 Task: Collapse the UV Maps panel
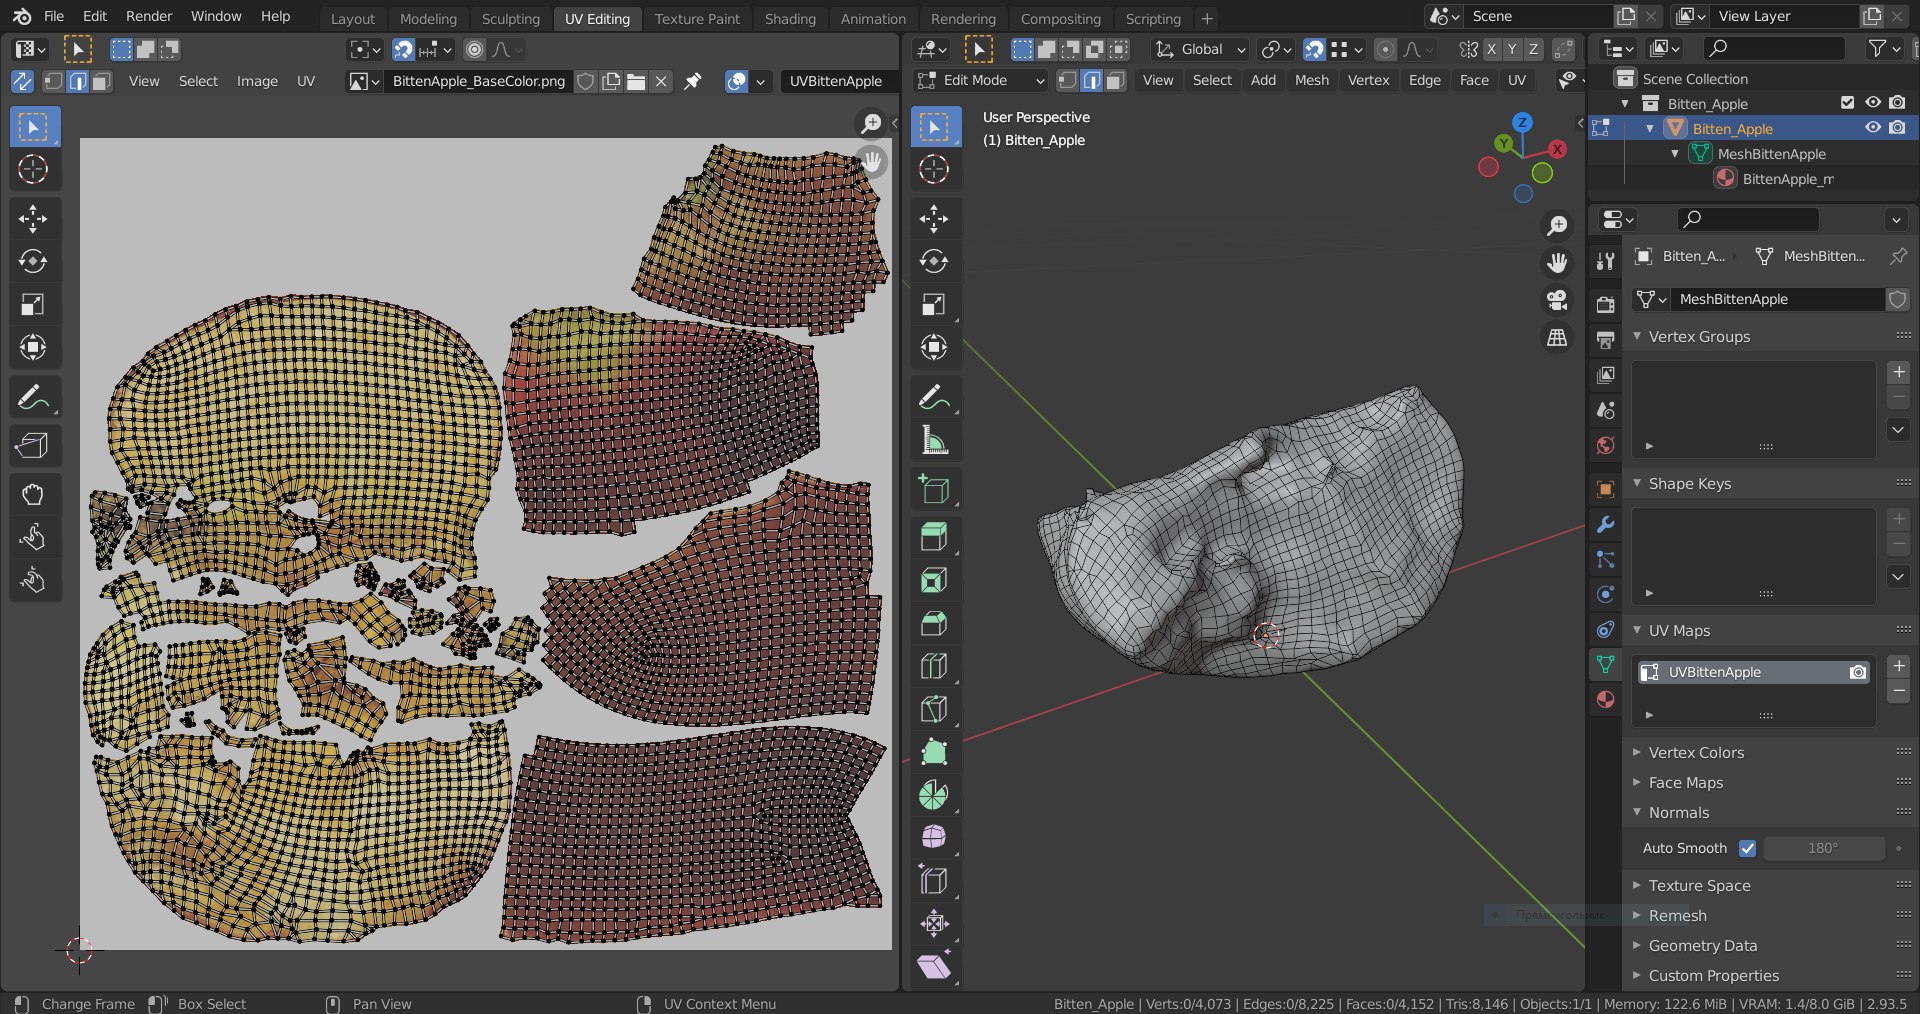(1637, 630)
